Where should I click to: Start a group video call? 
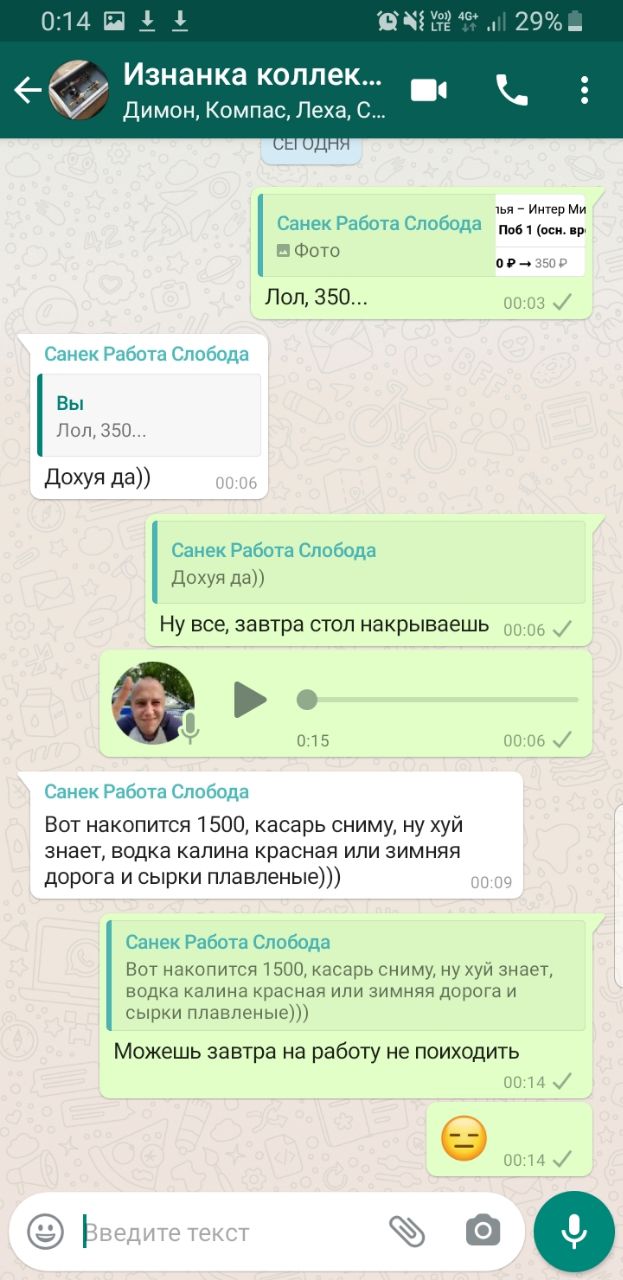[430, 91]
